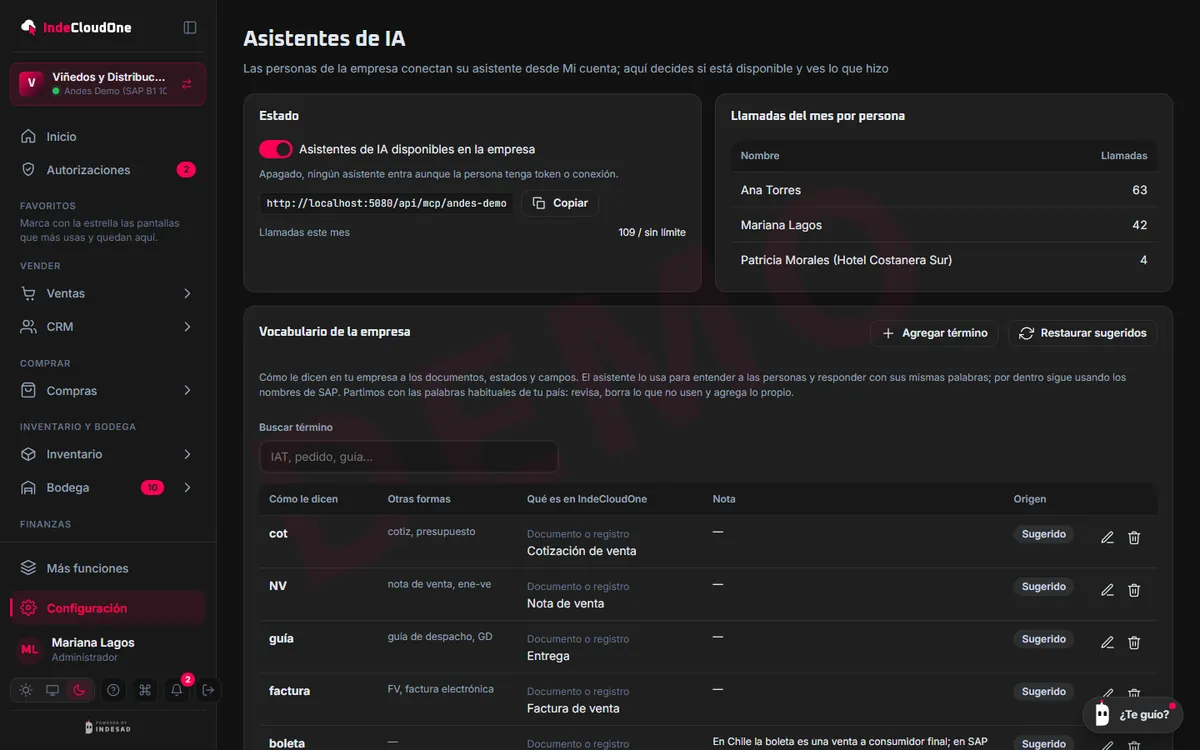Open Configuración in the sidebar
Image resolution: width=1200 pixels, height=750 pixels.
coord(108,608)
